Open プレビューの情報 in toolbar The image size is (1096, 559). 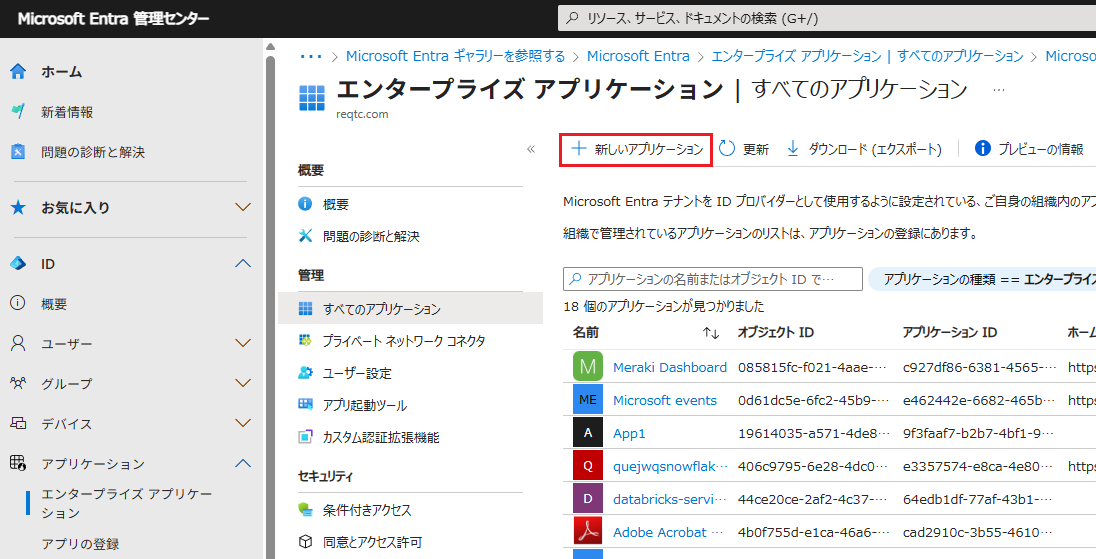[x=1029, y=149]
